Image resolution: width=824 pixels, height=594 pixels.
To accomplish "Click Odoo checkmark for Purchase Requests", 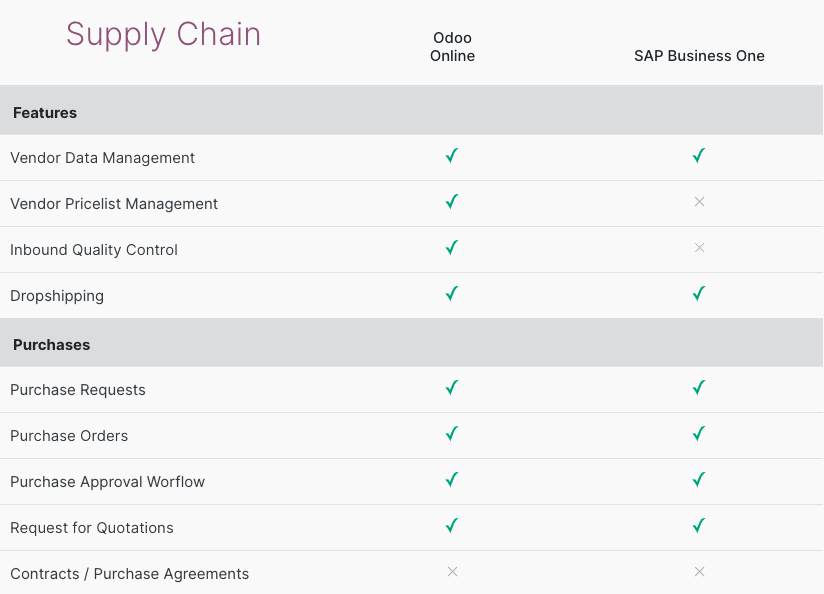I will [x=452, y=388].
